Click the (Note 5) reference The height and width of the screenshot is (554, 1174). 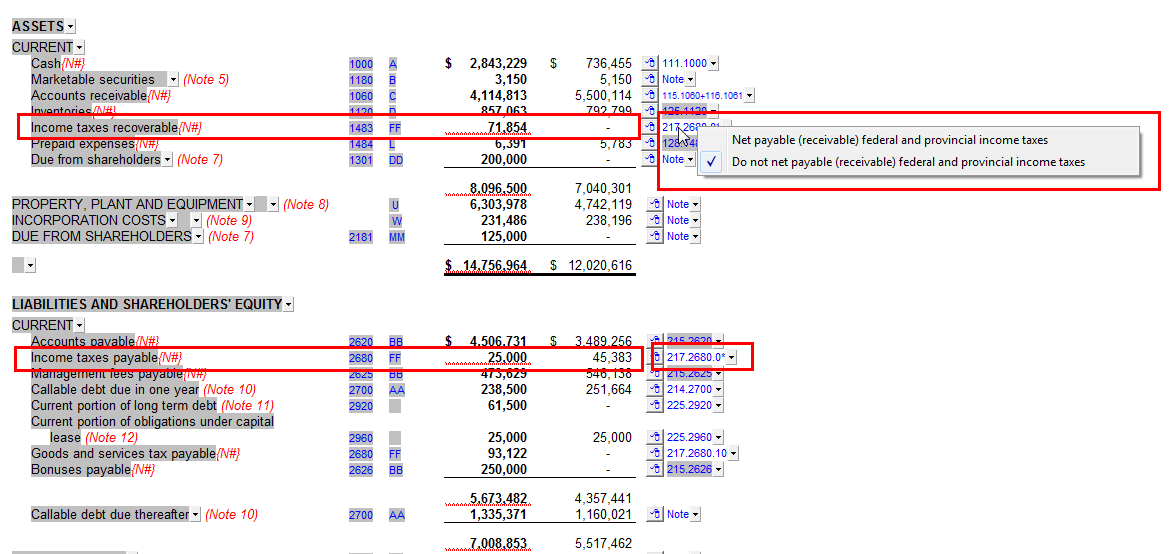207,79
